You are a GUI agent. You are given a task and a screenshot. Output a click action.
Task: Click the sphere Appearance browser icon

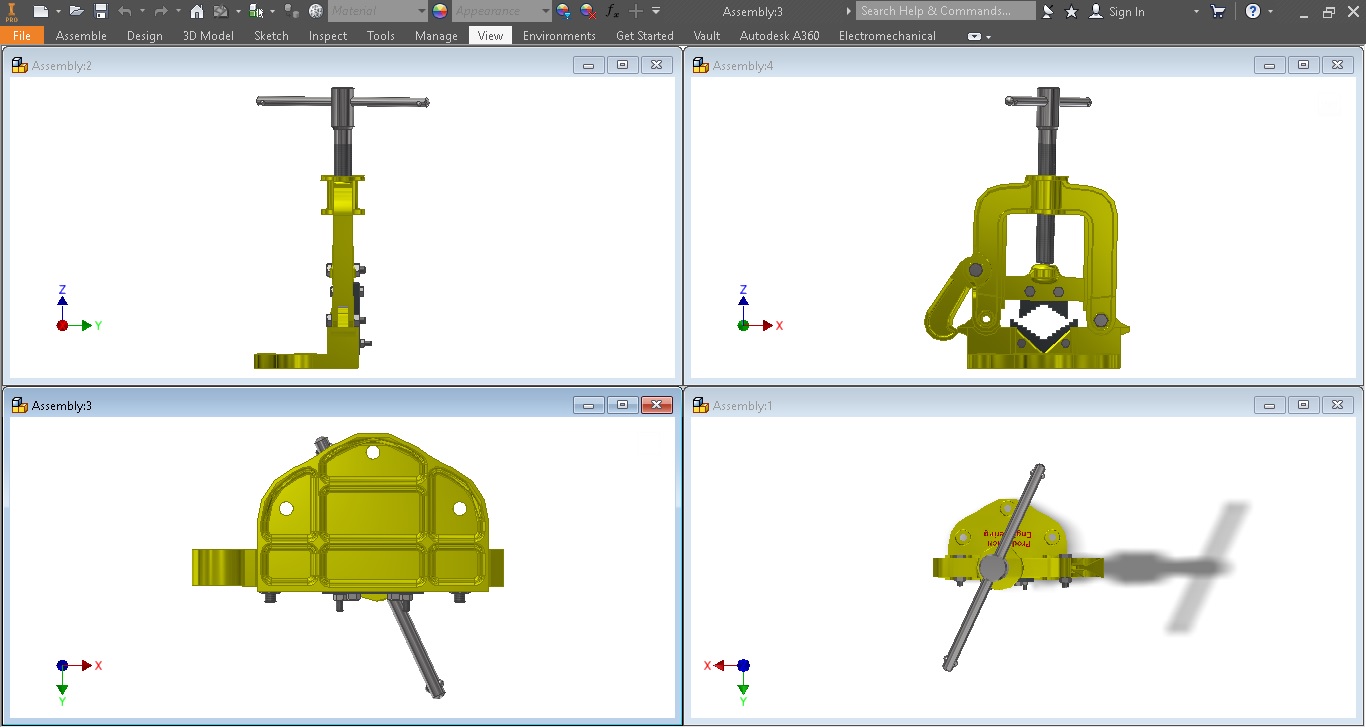coord(316,11)
